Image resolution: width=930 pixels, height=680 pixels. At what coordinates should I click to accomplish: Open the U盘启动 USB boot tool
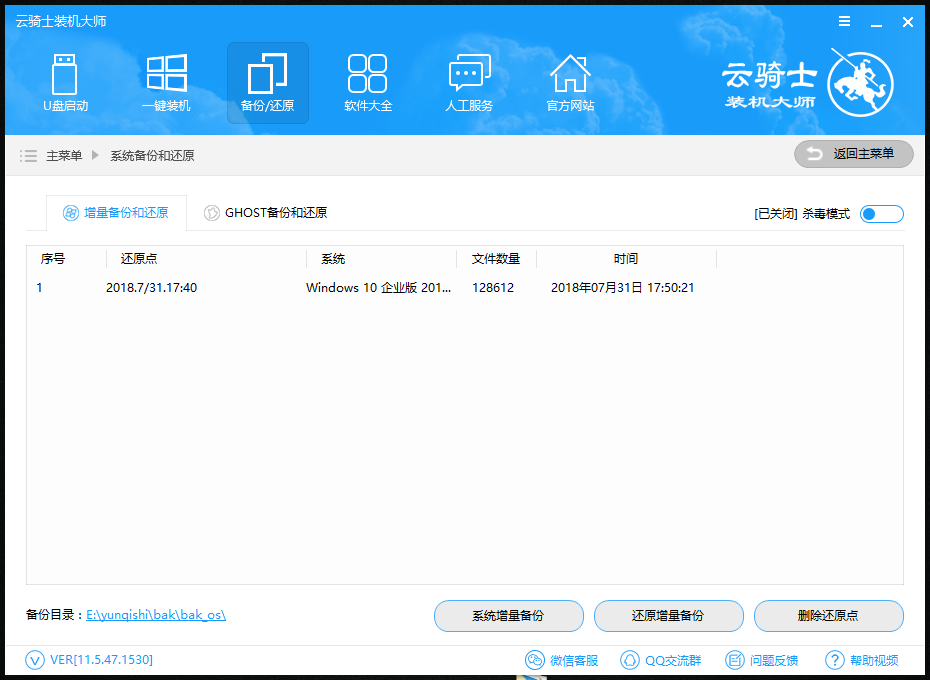click(x=65, y=83)
